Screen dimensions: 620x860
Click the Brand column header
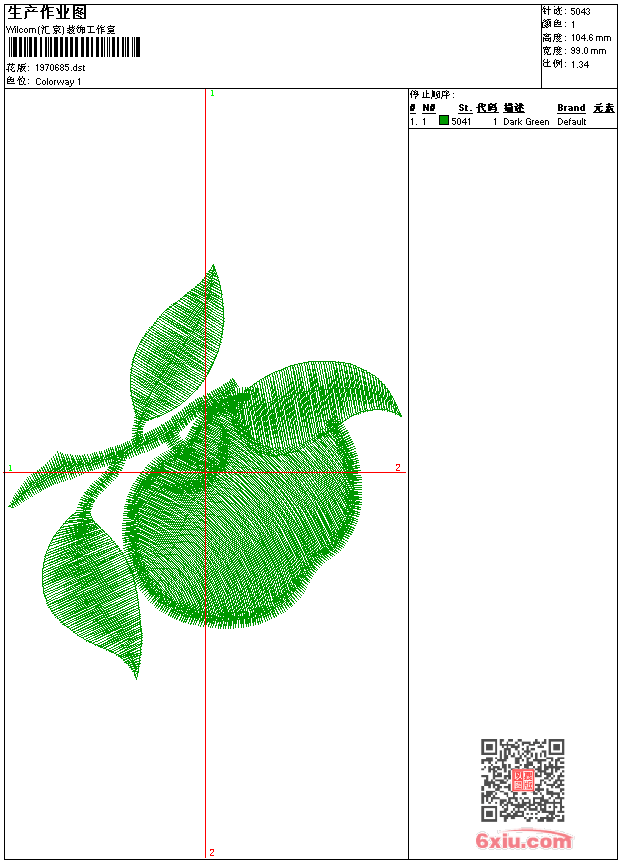coord(571,108)
